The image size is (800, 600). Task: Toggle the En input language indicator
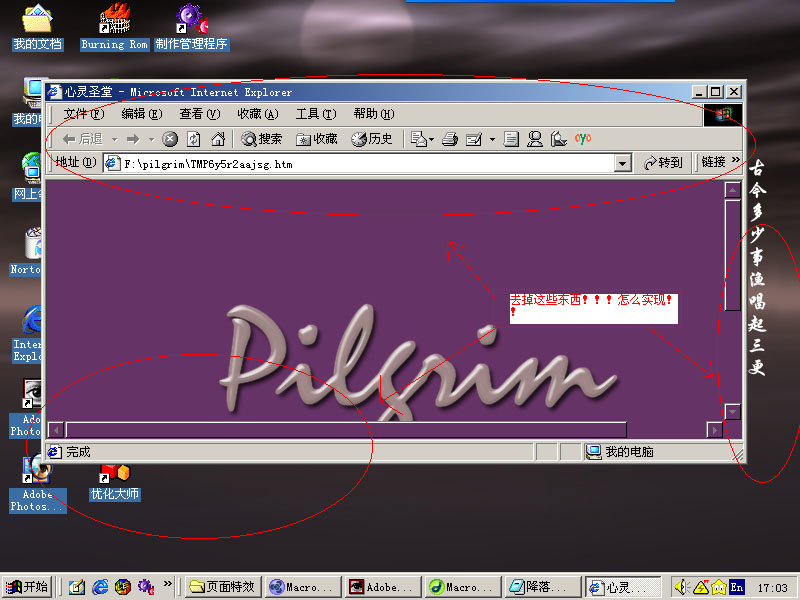click(x=737, y=587)
